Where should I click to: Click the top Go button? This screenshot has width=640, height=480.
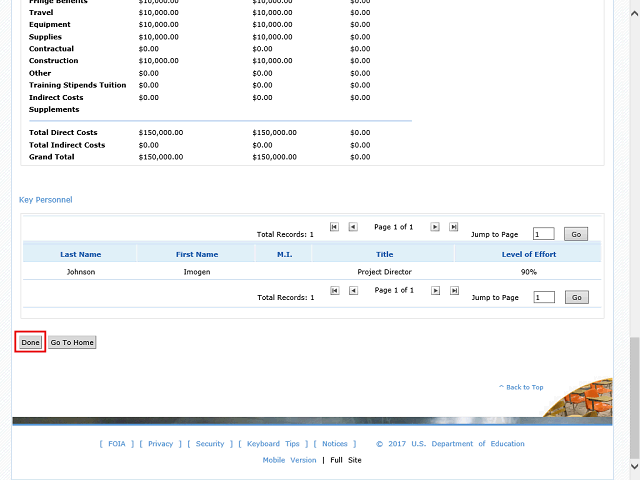(576, 234)
